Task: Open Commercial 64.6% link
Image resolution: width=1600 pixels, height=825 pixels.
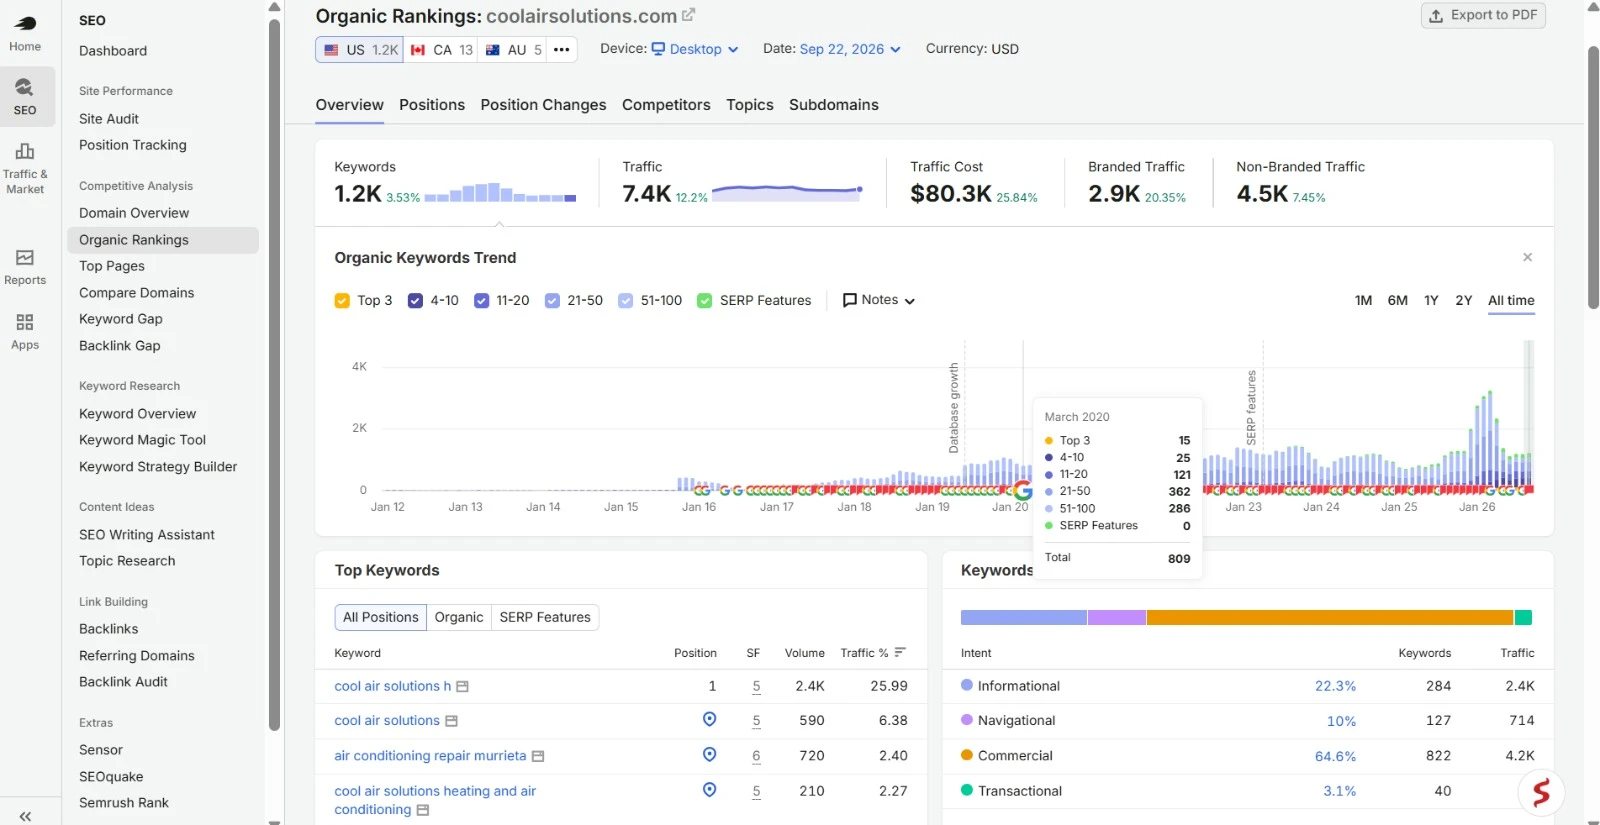Action: (1335, 756)
